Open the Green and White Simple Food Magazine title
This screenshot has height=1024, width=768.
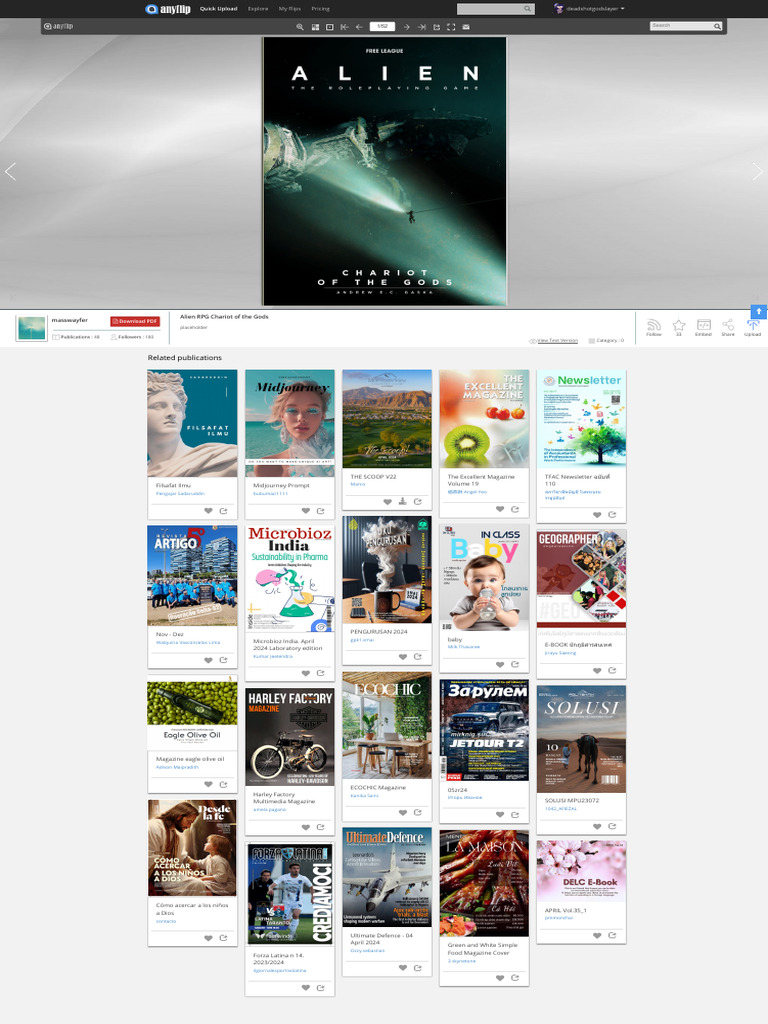click(x=483, y=949)
